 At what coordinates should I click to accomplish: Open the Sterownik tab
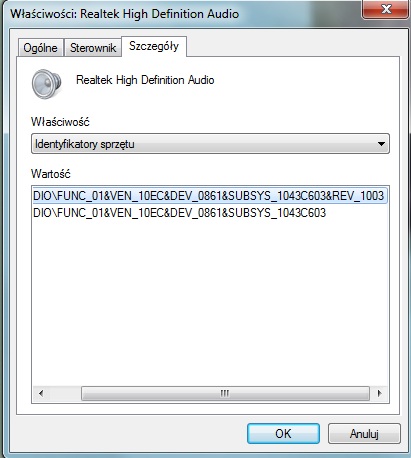tap(93, 48)
